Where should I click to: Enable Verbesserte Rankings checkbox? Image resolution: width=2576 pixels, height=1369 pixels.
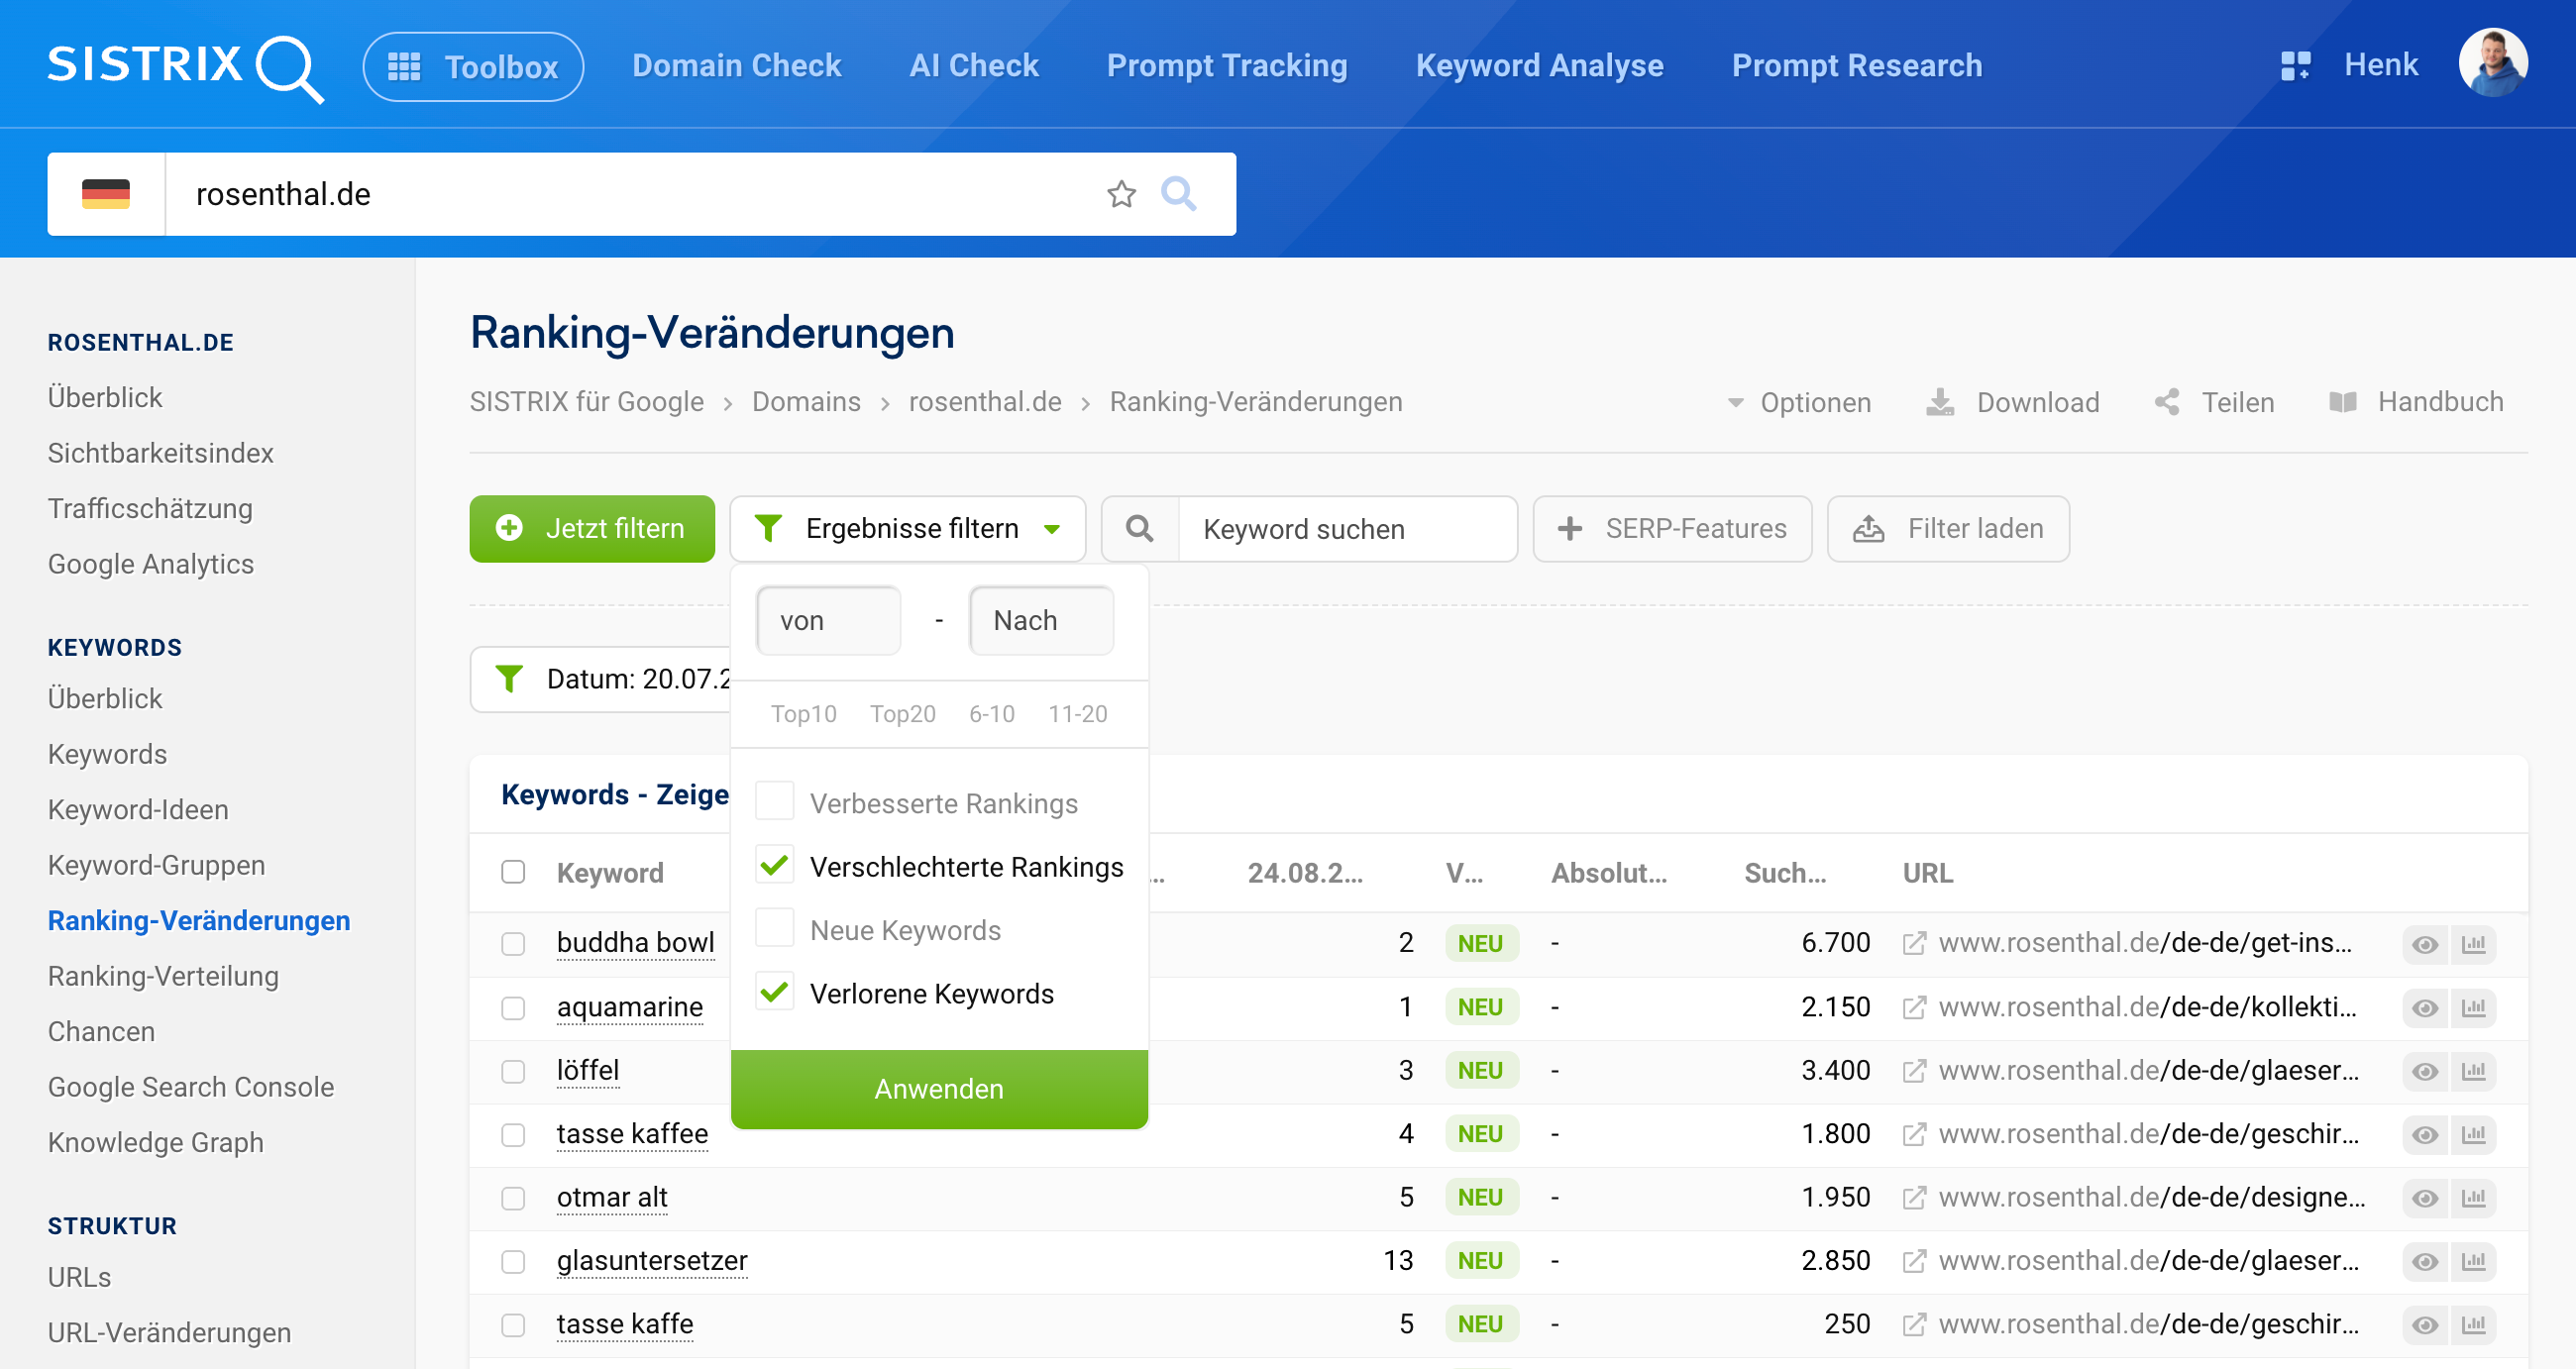pyautogui.click(x=775, y=802)
